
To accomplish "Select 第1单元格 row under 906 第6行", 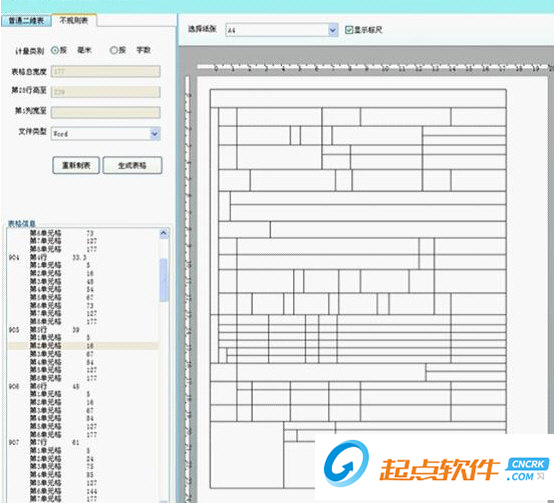I will click(83, 394).
